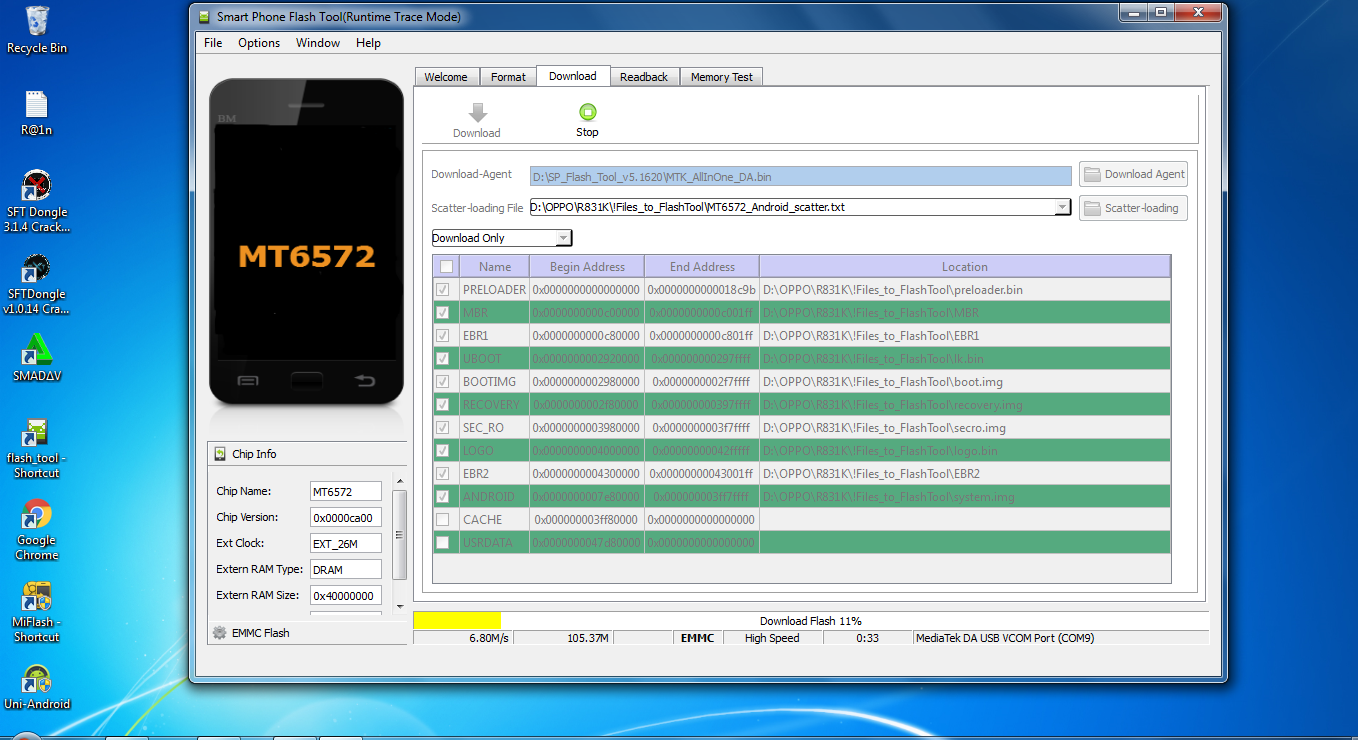Expand the Scatter-loading File path dropdown
The height and width of the screenshot is (740, 1358).
(x=1062, y=208)
